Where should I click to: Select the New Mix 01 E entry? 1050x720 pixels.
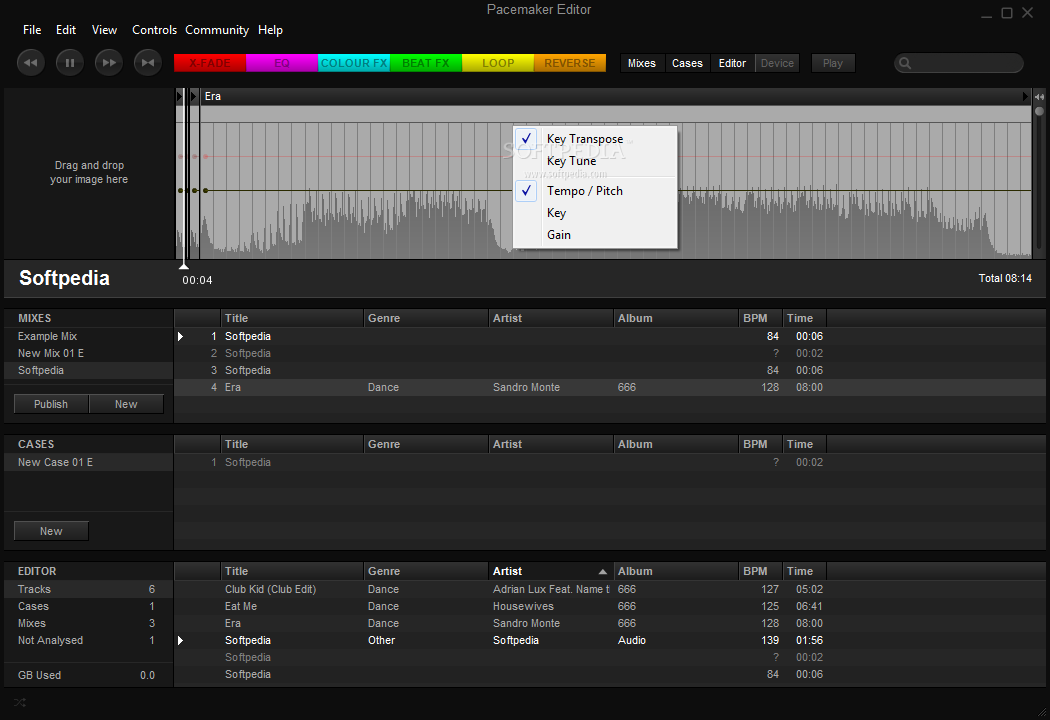tap(88, 353)
